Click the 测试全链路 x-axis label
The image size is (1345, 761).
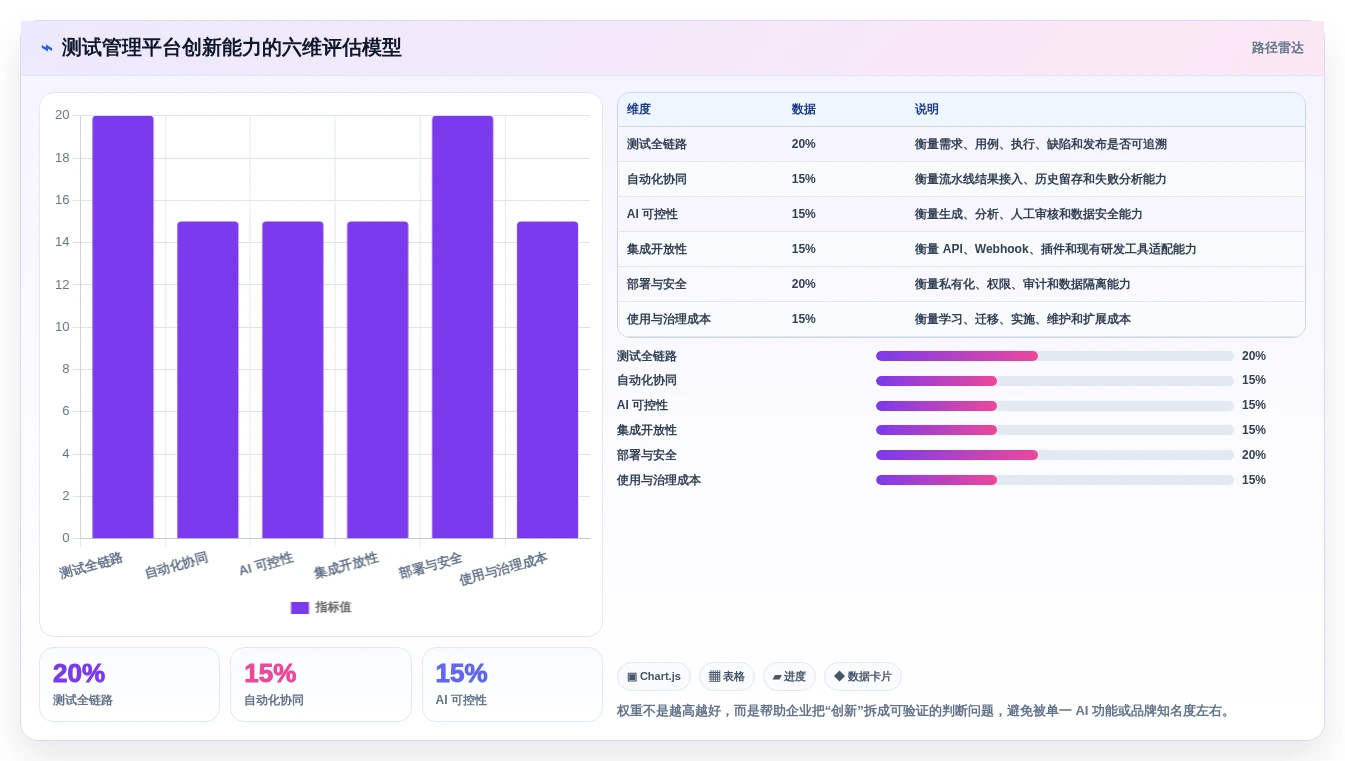[91, 566]
